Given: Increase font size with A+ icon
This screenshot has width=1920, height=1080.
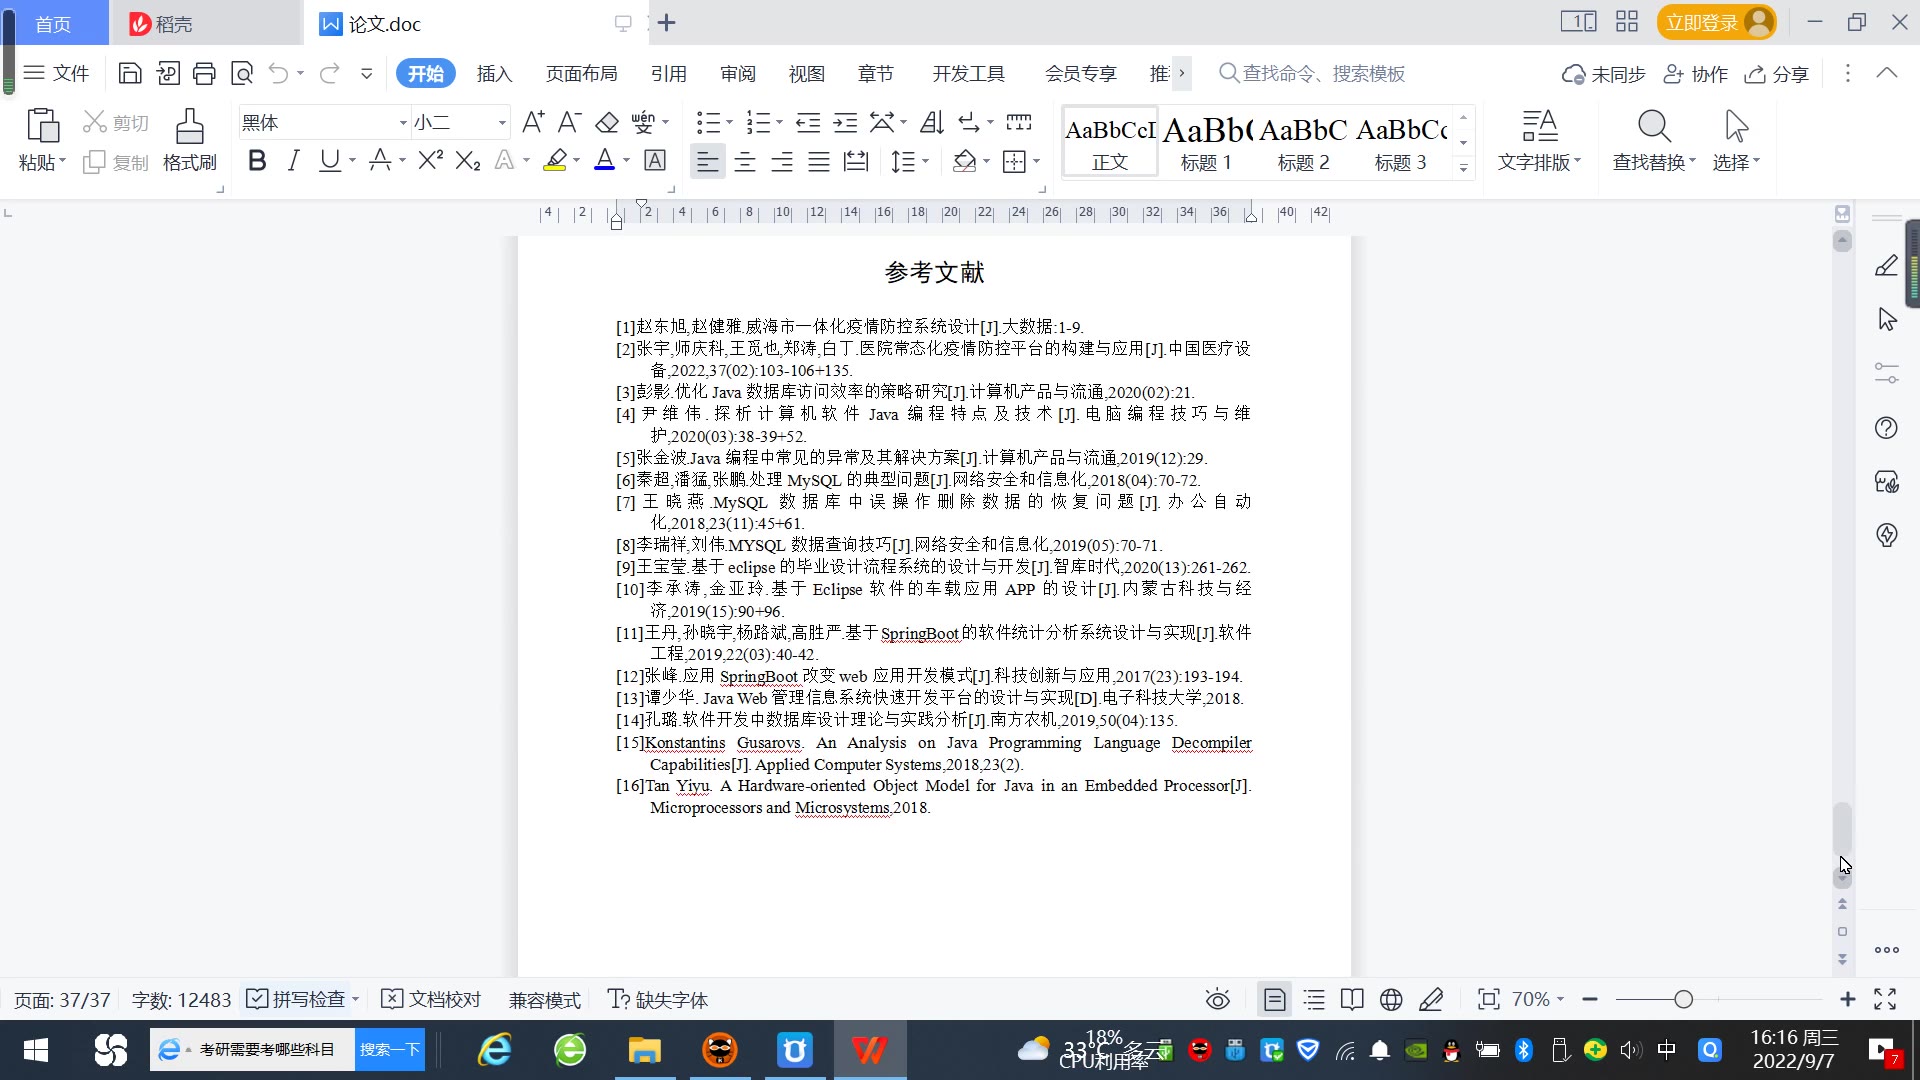Looking at the screenshot, I should (533, 122).
